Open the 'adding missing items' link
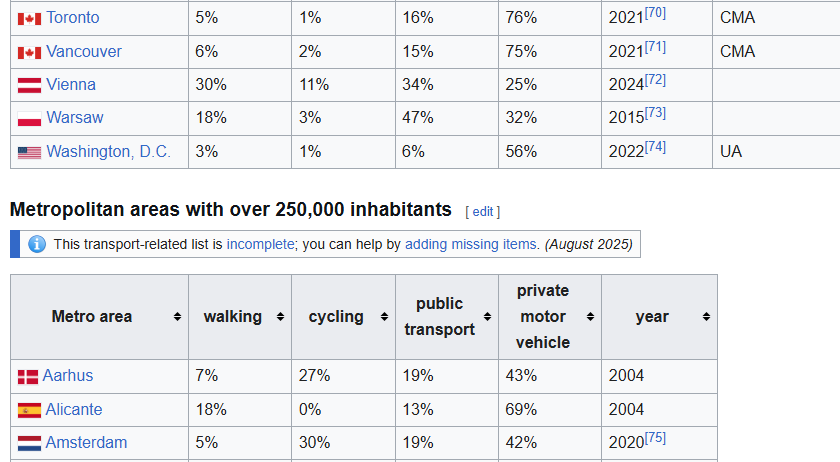Image resolution: width=840 pixels, height=462 pixels. pos(472,244)
